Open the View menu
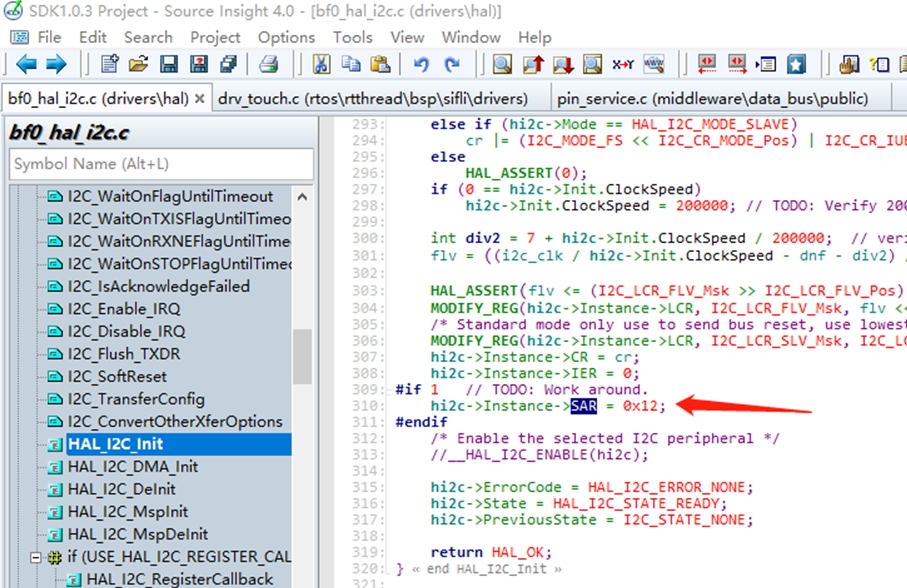The width and height of the screenshot is (907, 588). 407,37
